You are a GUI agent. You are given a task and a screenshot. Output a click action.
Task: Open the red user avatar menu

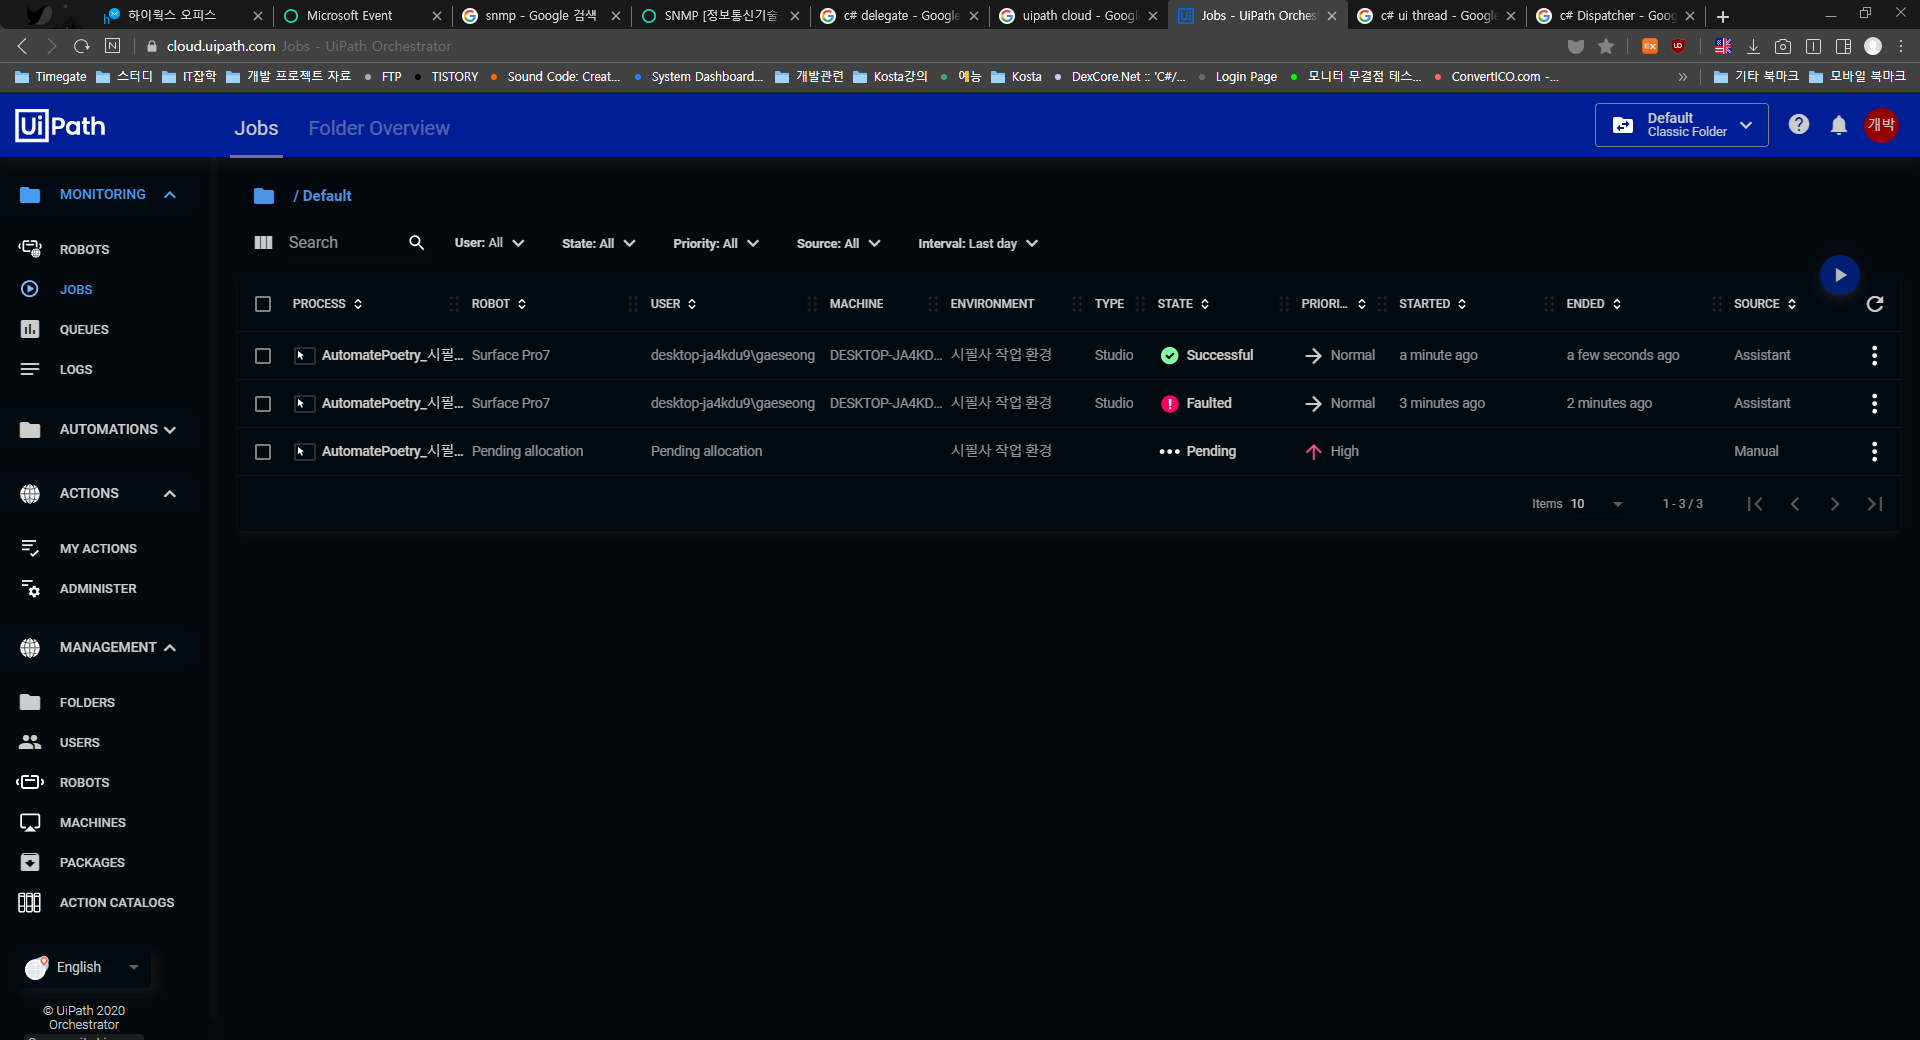1881,125
